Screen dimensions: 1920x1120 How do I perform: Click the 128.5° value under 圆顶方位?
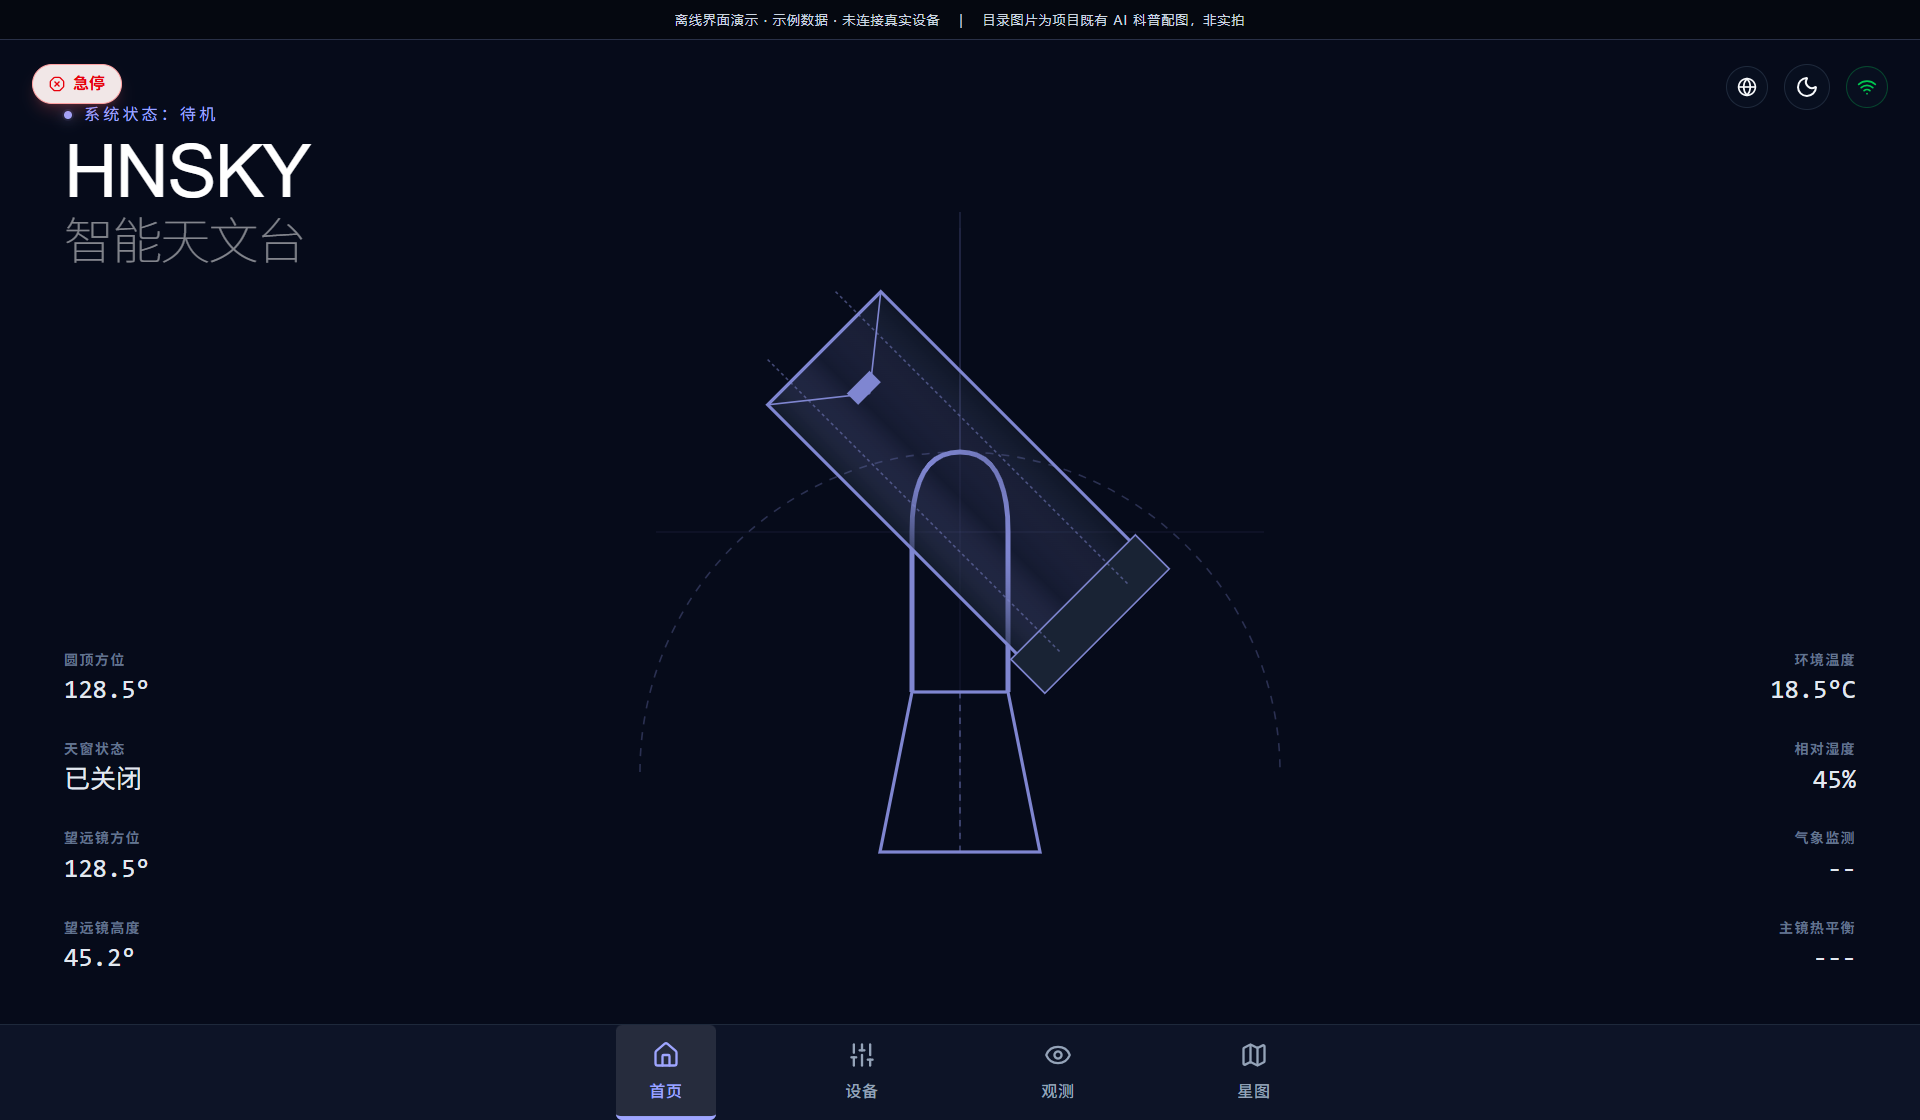106,690
